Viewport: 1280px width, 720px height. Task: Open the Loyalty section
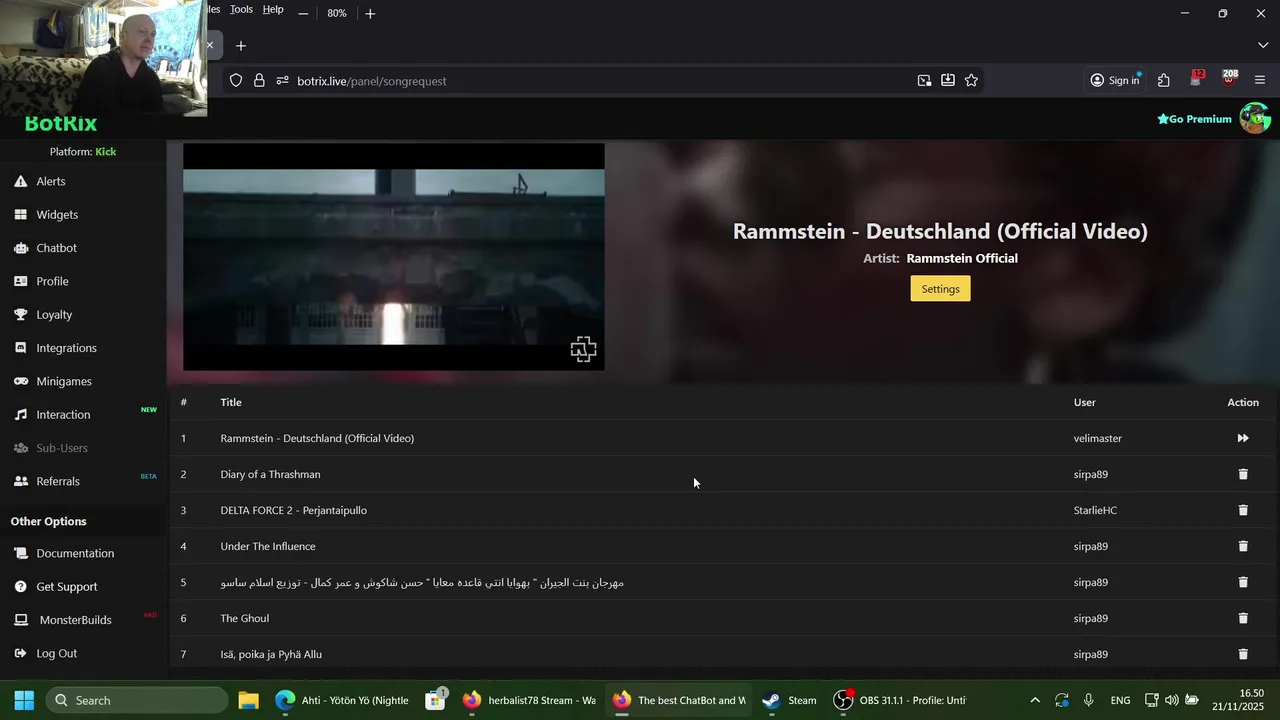coord(54,314)
